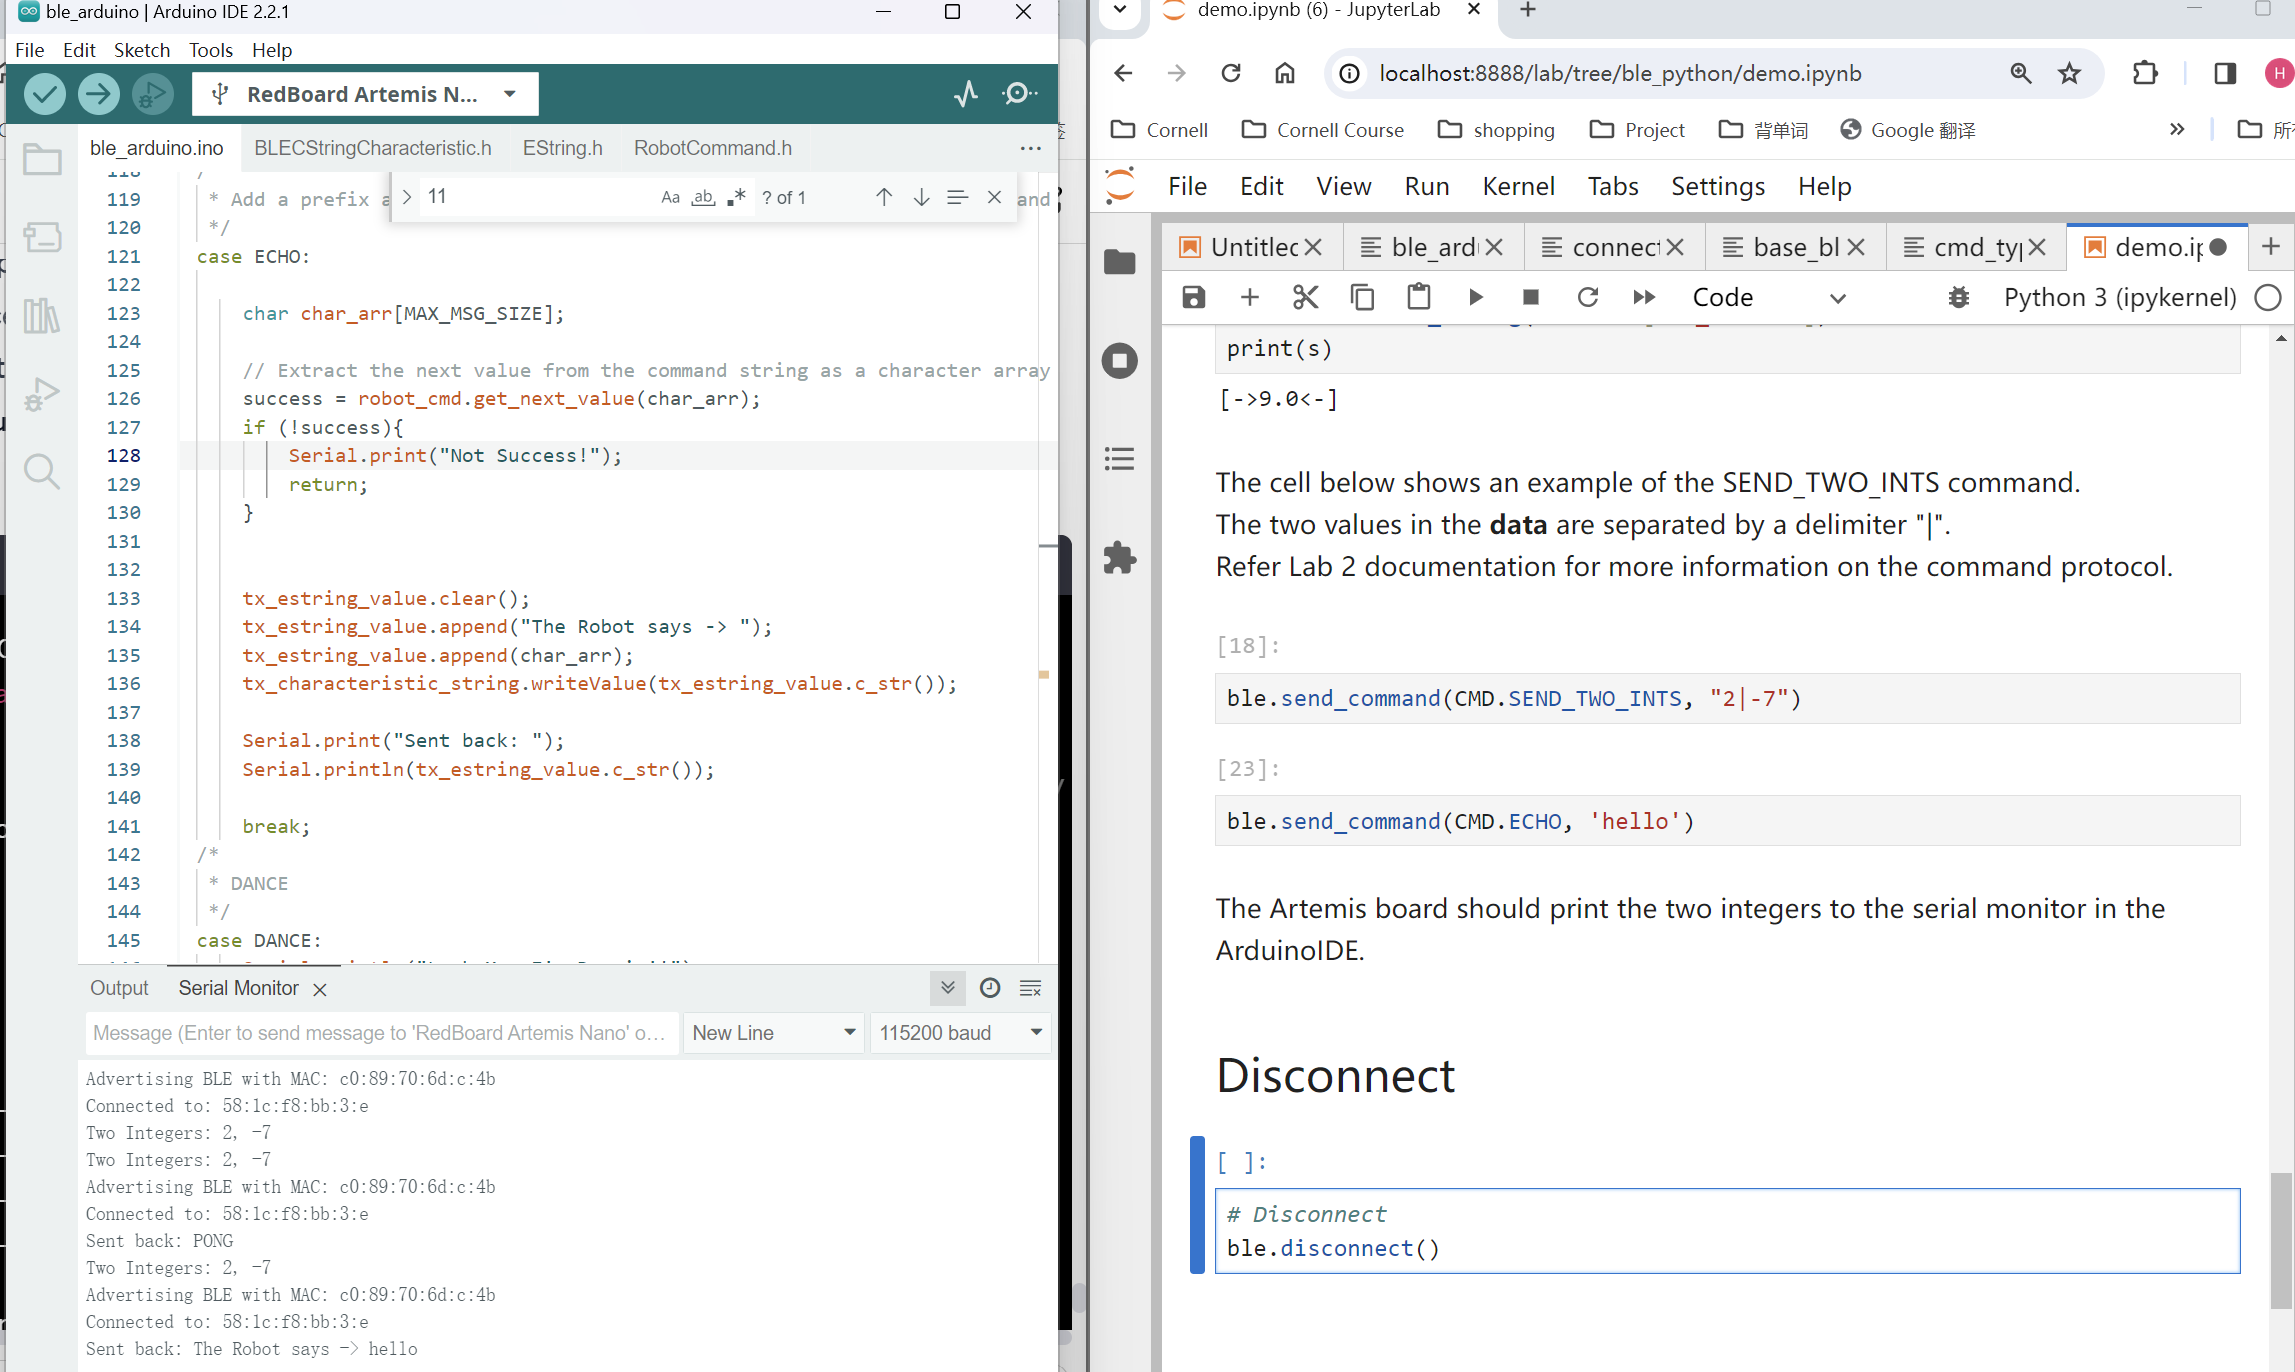Image resolution: width=2295 pixels, height=1372 pixels.
Task: Click the notebook vertical scrollbar thumb
Action: (x=2281, y=1240)
